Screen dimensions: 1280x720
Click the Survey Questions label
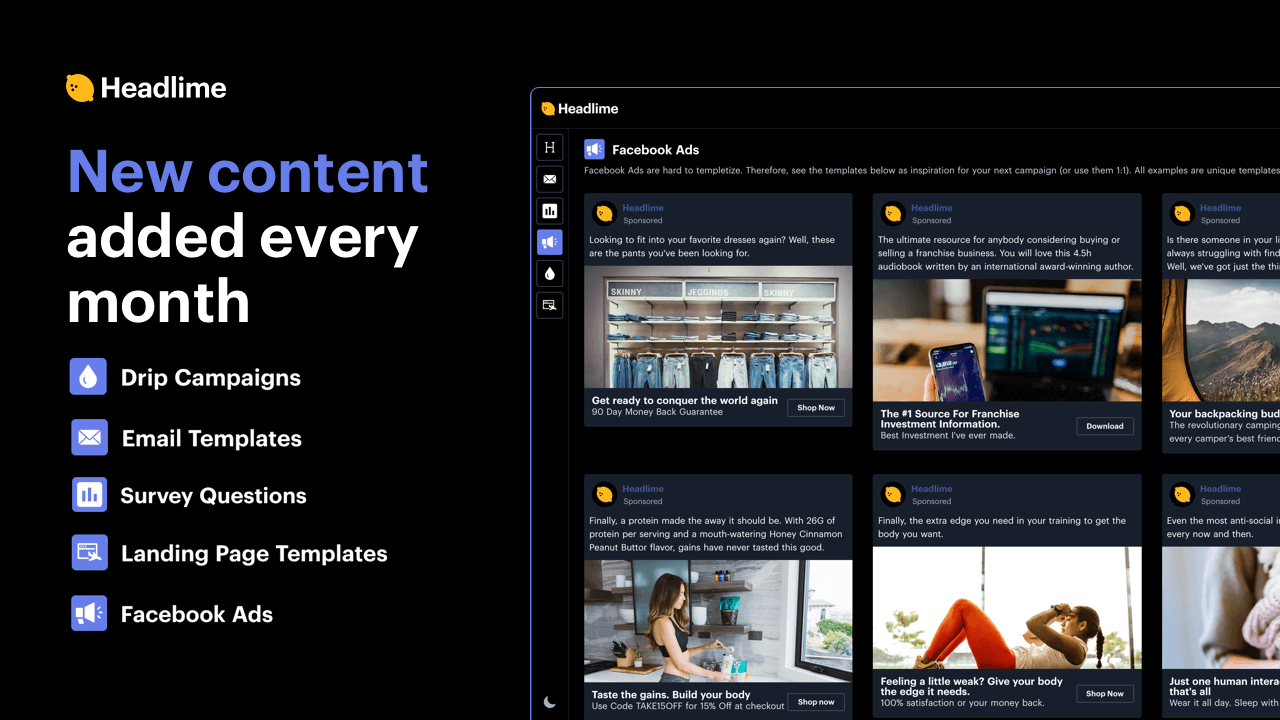click(214, 496)
